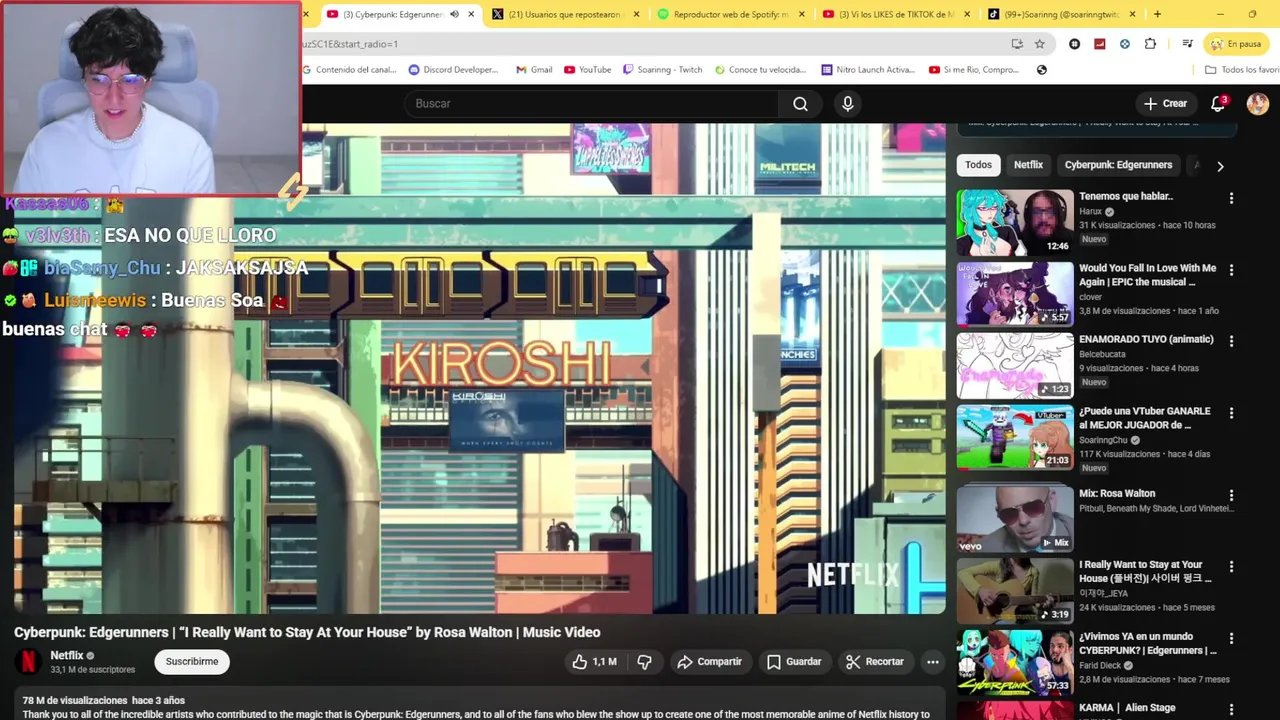Open ENAMORADO TUYO animatic thumbnail
The height and width of the screenshot is (720, 1280).
pyautogui.click(x=1015, y=366)
